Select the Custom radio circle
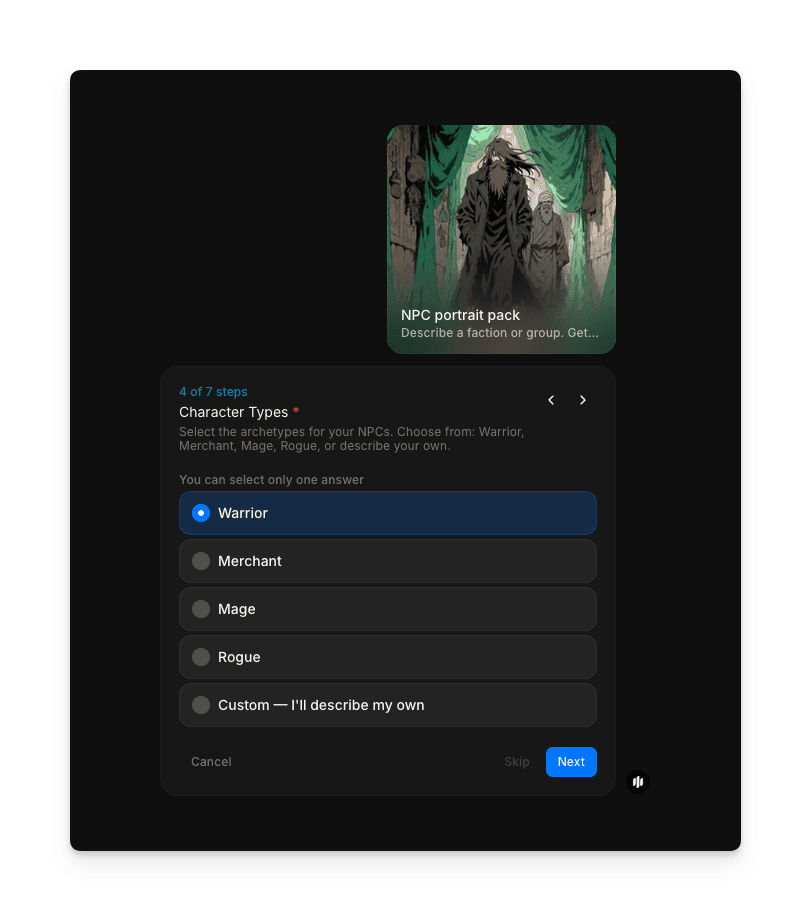The height and width of the screenshot is (921, 811). coord(201,705)
